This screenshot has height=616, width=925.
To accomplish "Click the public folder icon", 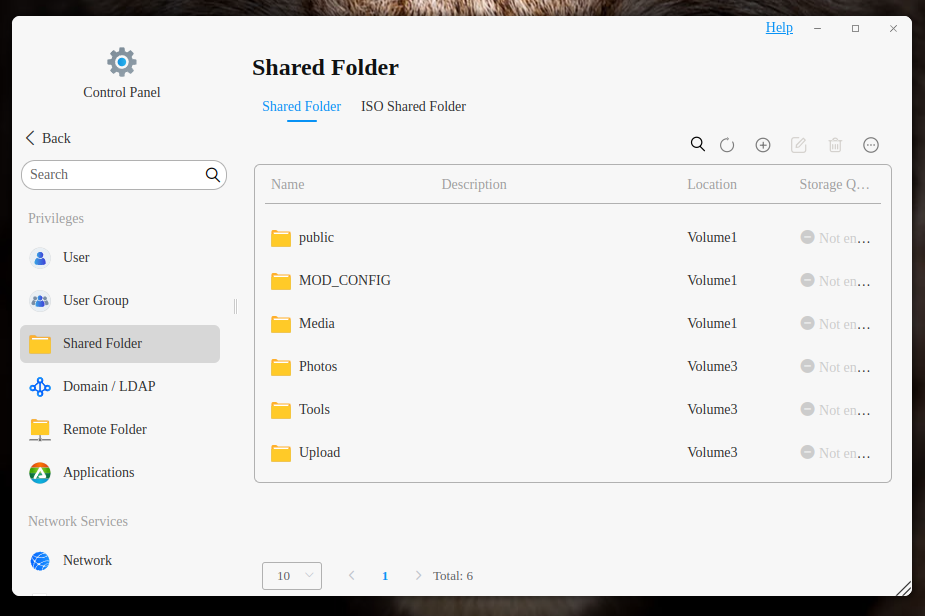I will 281,238.
